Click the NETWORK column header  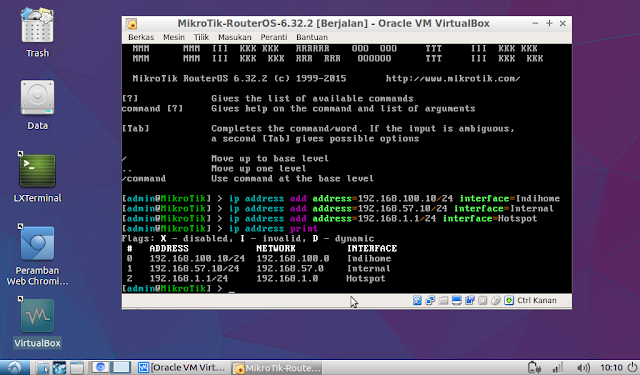(276, 249)
